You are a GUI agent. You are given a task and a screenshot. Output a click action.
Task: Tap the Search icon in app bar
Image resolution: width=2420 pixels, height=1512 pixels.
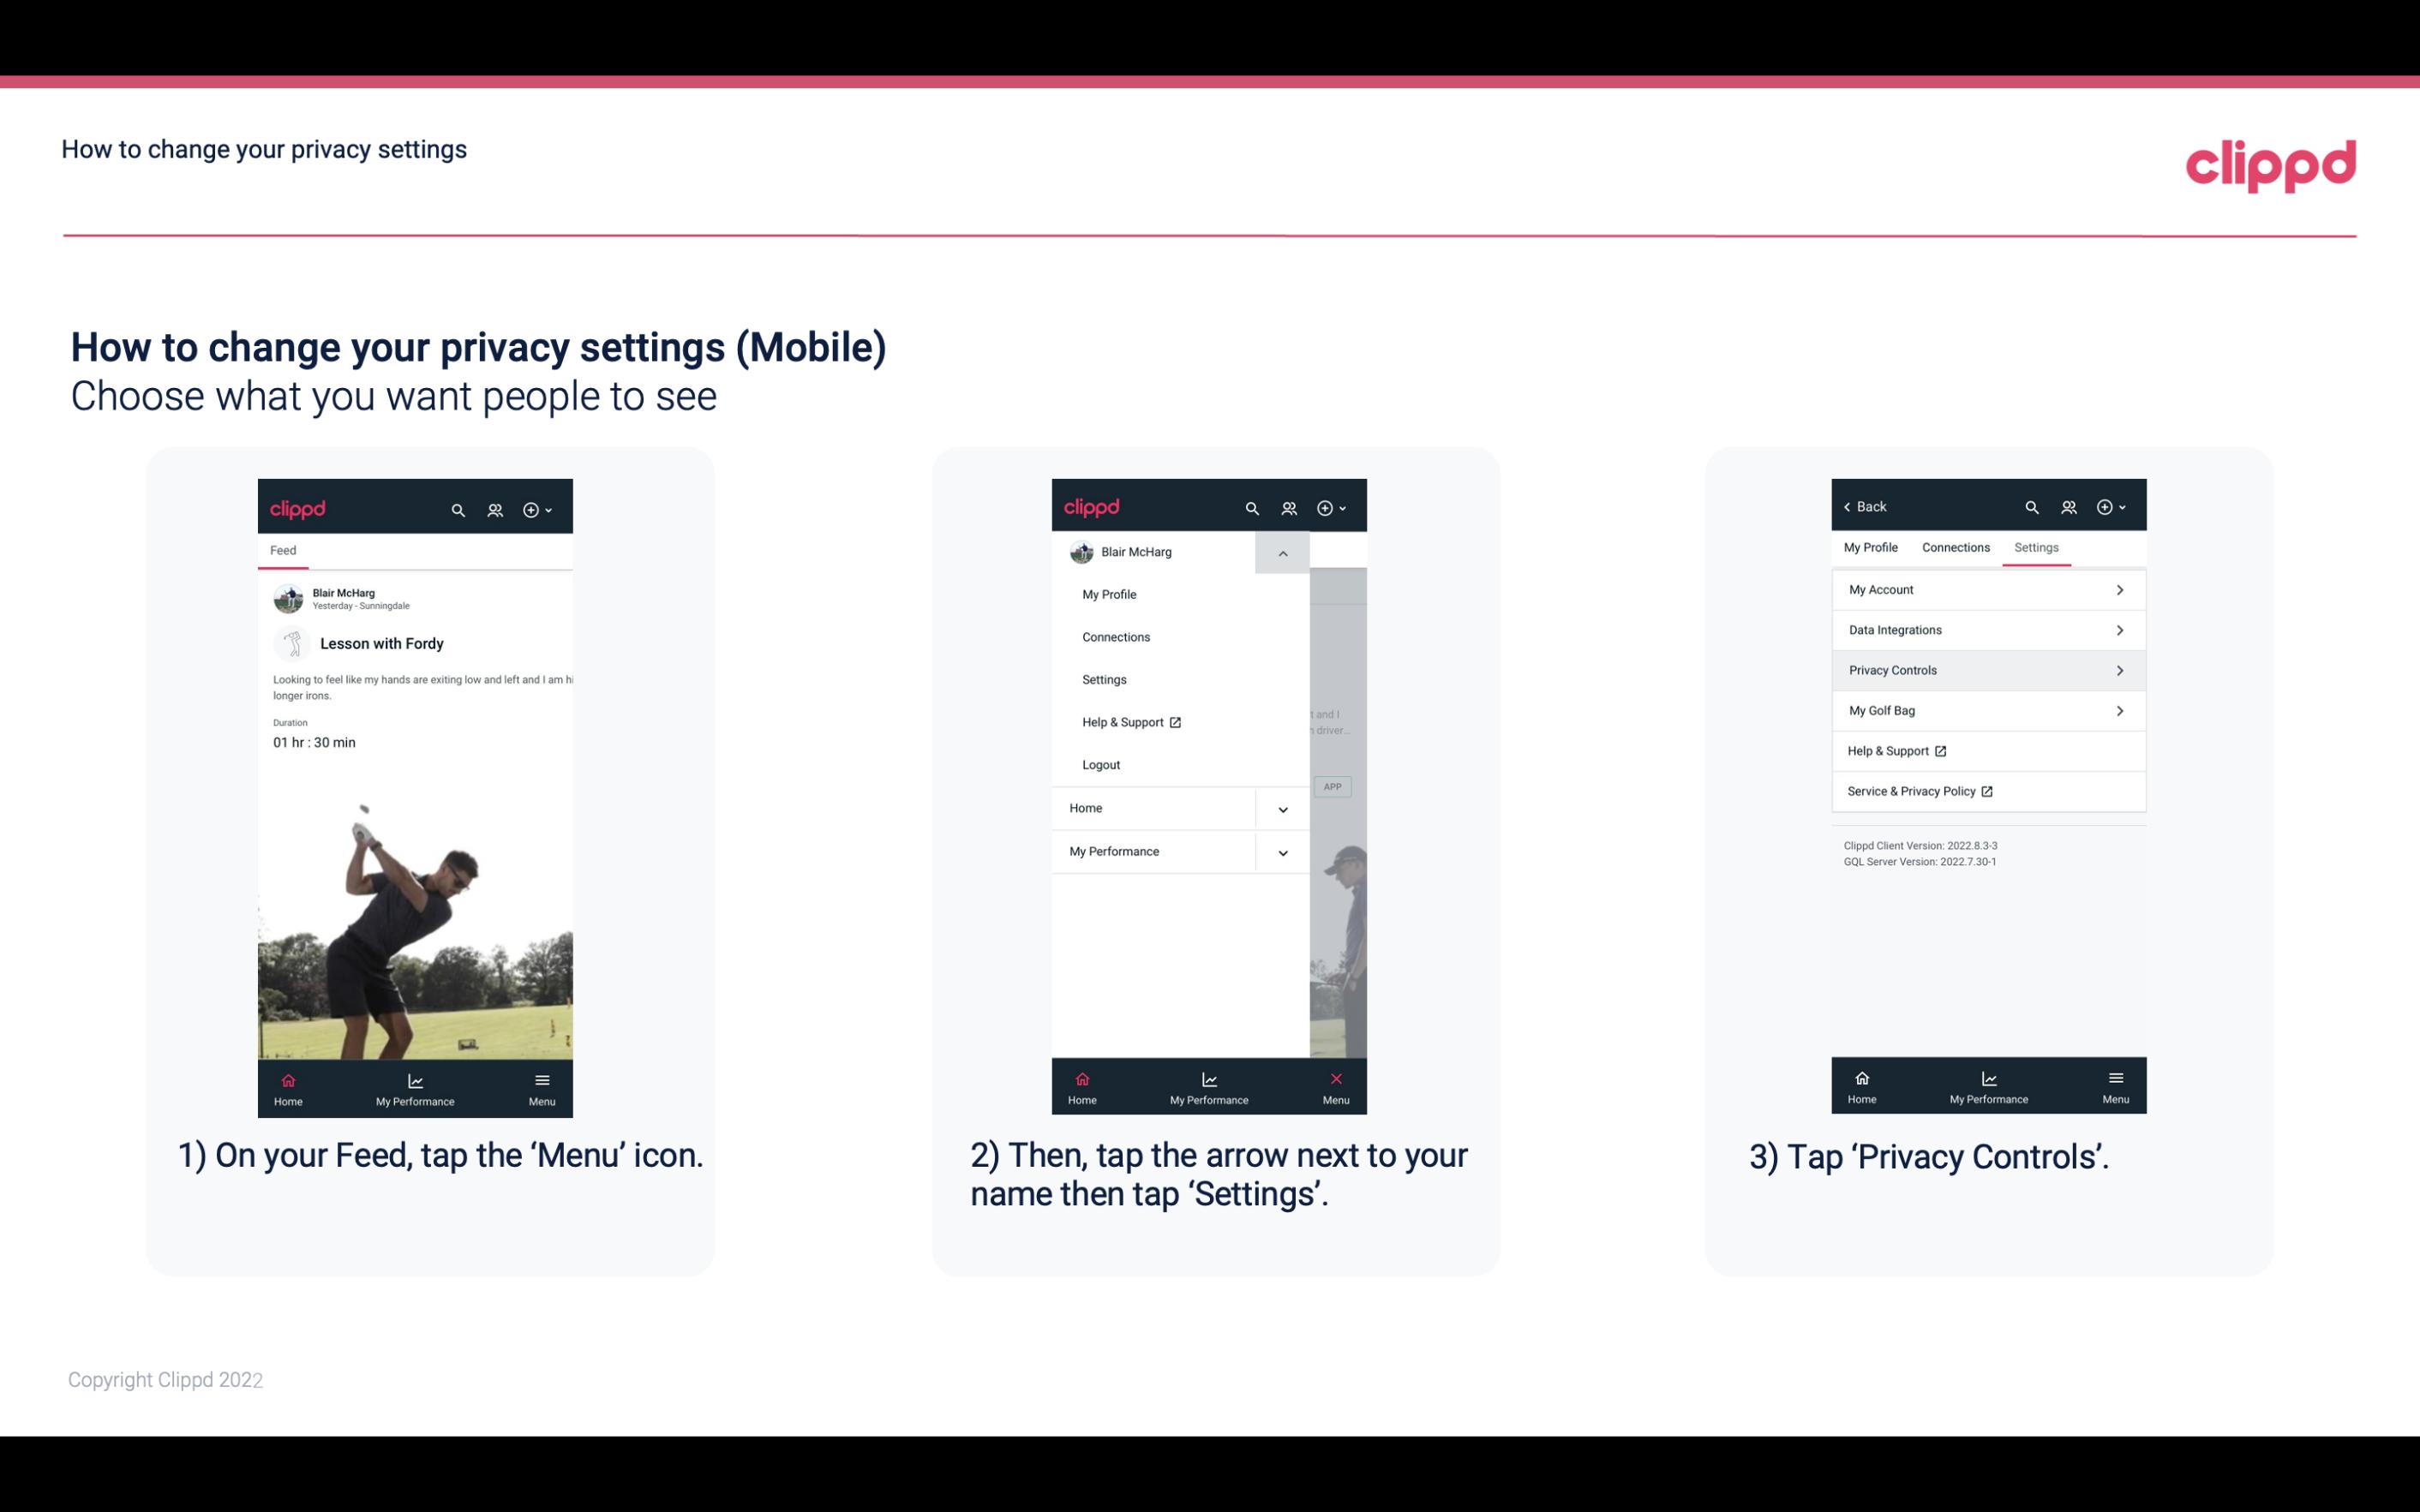[x=458, y=509]
